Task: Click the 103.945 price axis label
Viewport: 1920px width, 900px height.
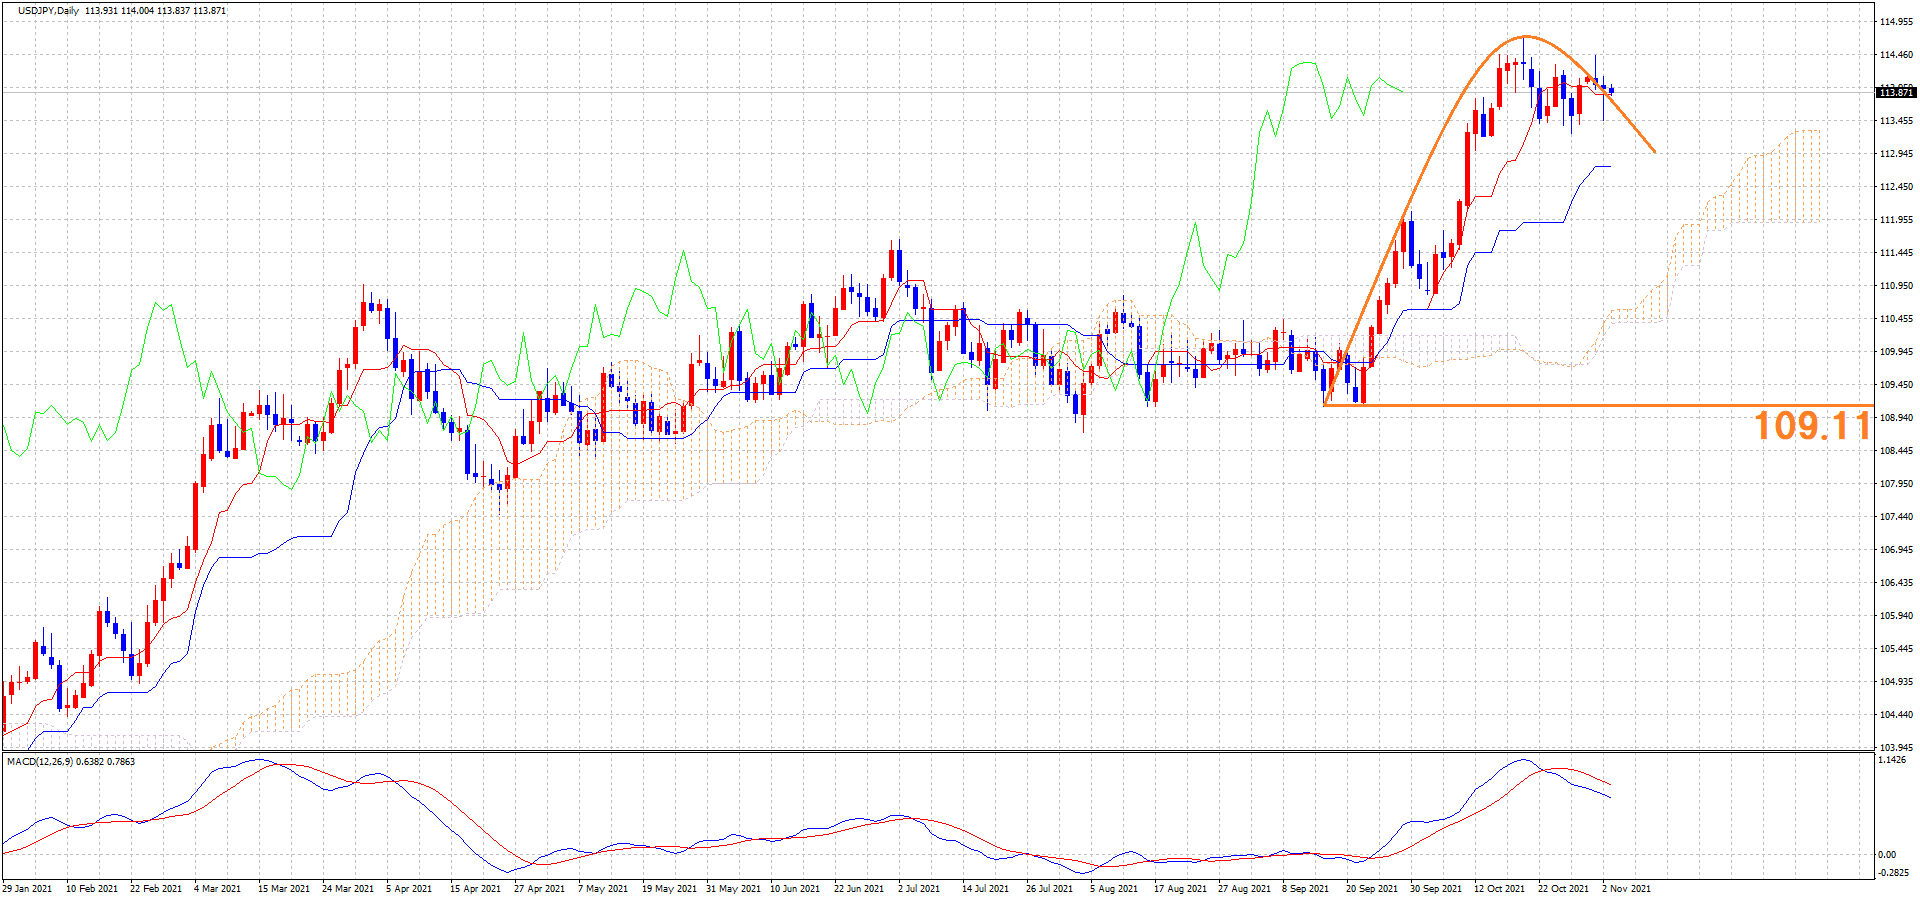Action: [x=1896, y=748]
